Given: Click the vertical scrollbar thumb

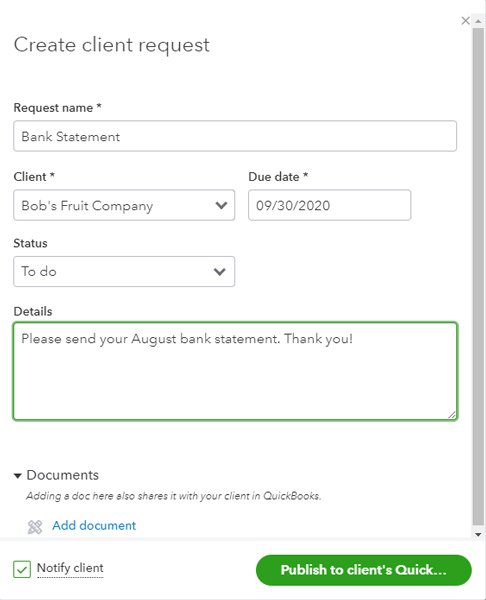Looking at the screenshot, I should pos(478,276).
